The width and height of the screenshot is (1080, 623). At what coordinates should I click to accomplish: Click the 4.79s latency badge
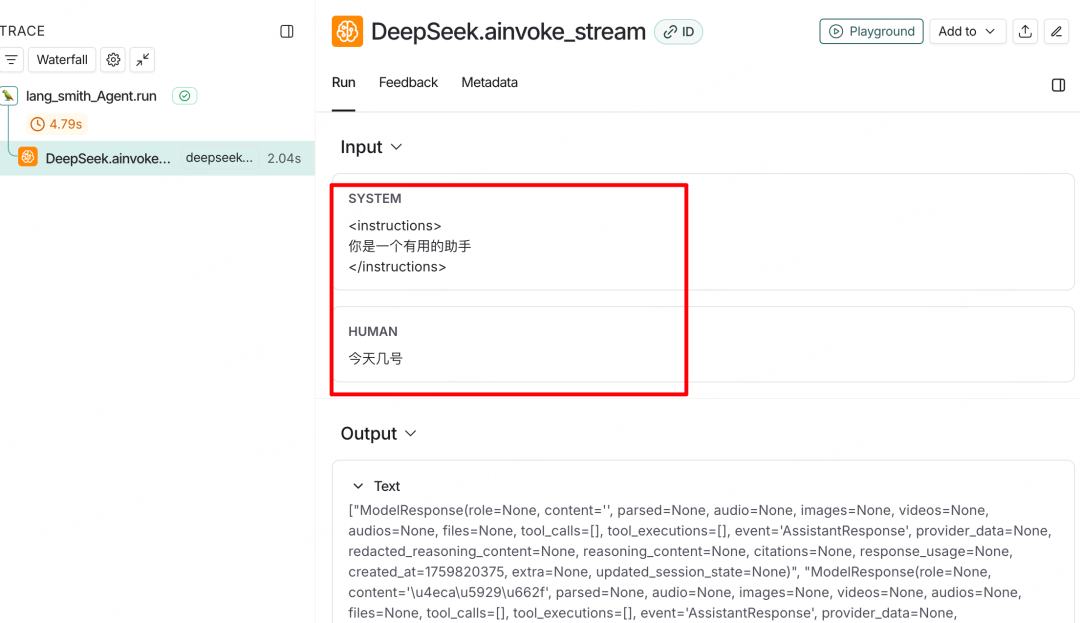click(x=57, y=124)
